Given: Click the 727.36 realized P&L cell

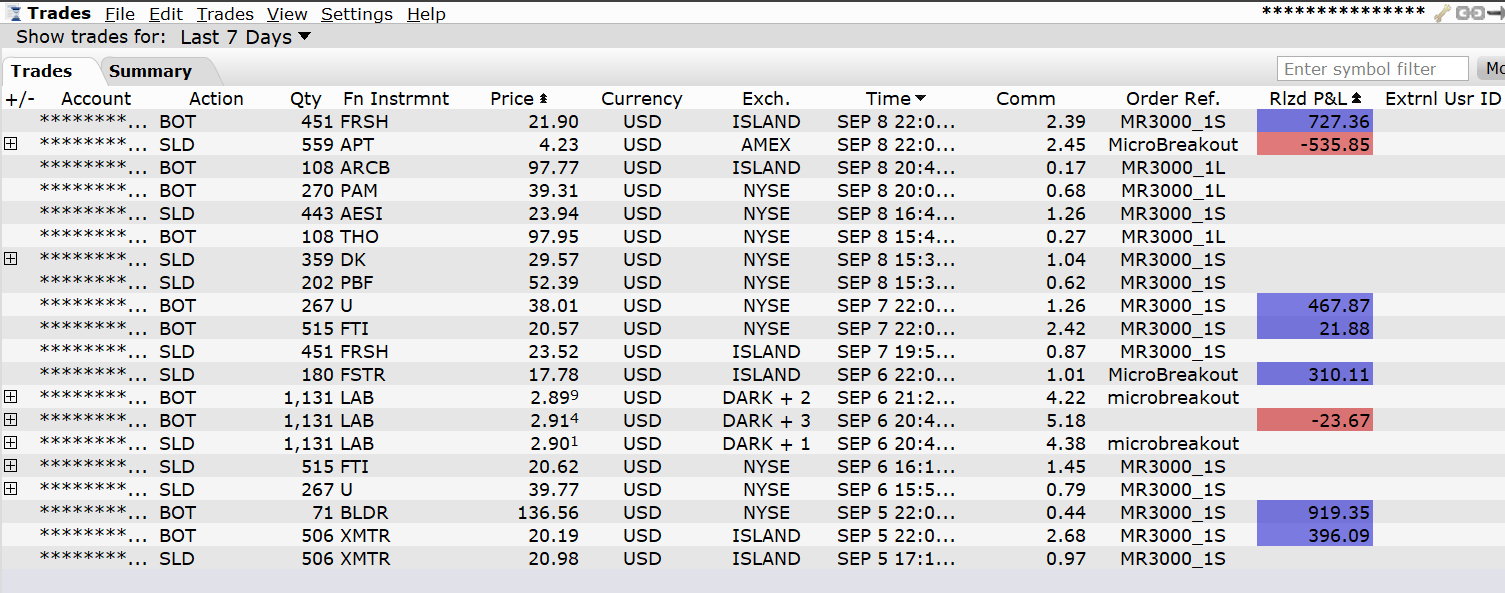Looking at the screenshot, I should (x=1315, y=122).
